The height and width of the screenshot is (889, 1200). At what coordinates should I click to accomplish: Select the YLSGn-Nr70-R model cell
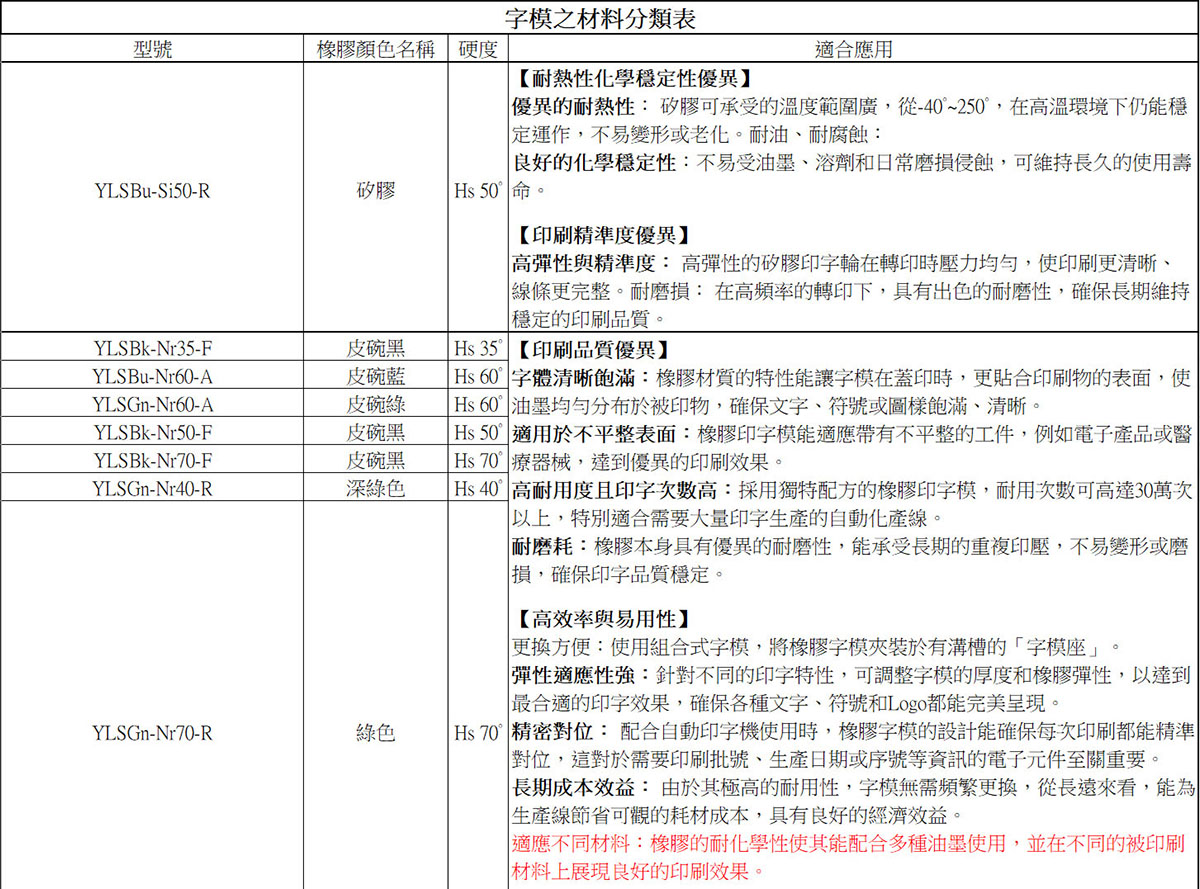pyautogui.click(x=152, y=733)
